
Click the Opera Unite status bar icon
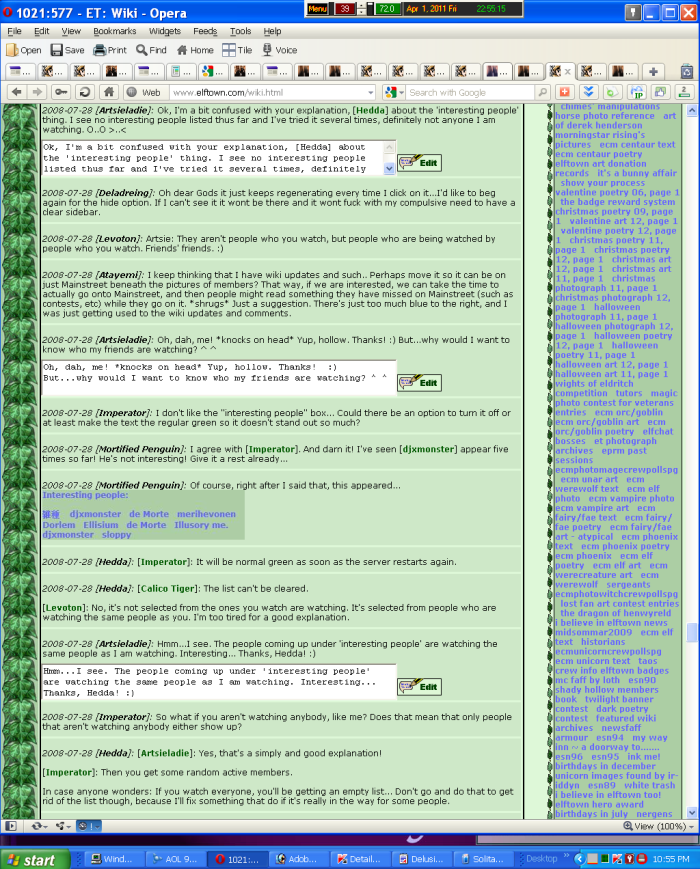tap(60, 826)
